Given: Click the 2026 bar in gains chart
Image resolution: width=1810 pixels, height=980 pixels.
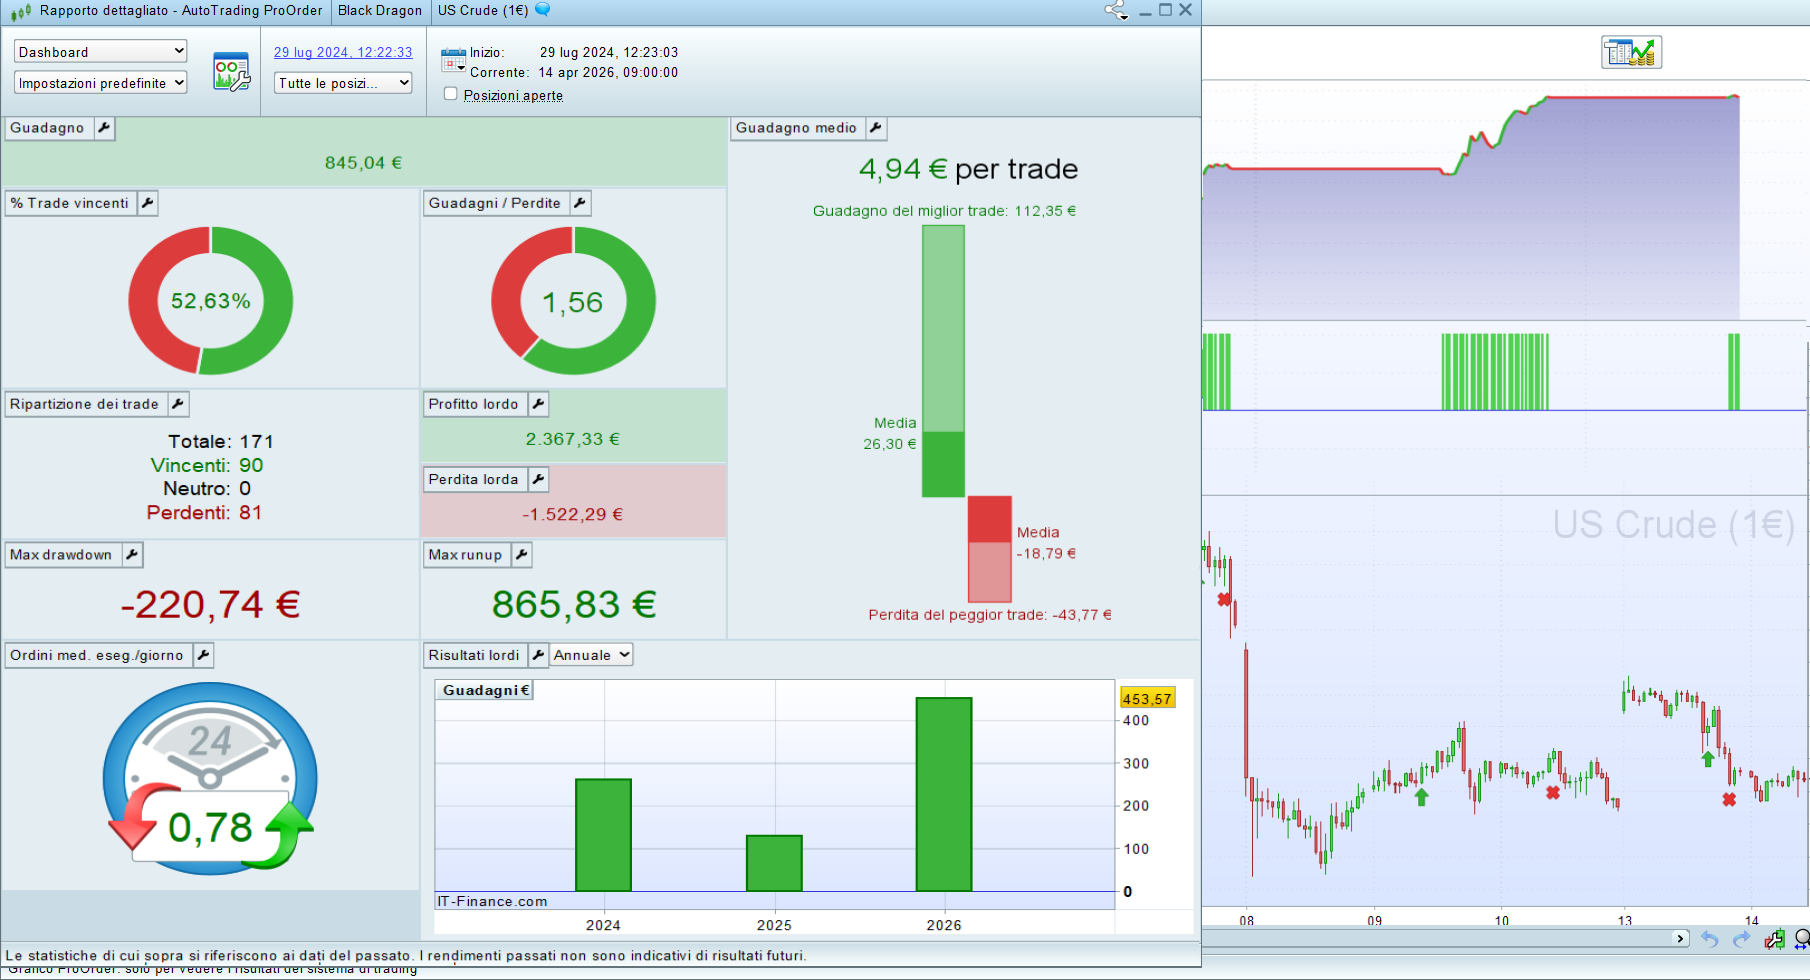Looking at the screenshot, I should [x=944, y=794].
